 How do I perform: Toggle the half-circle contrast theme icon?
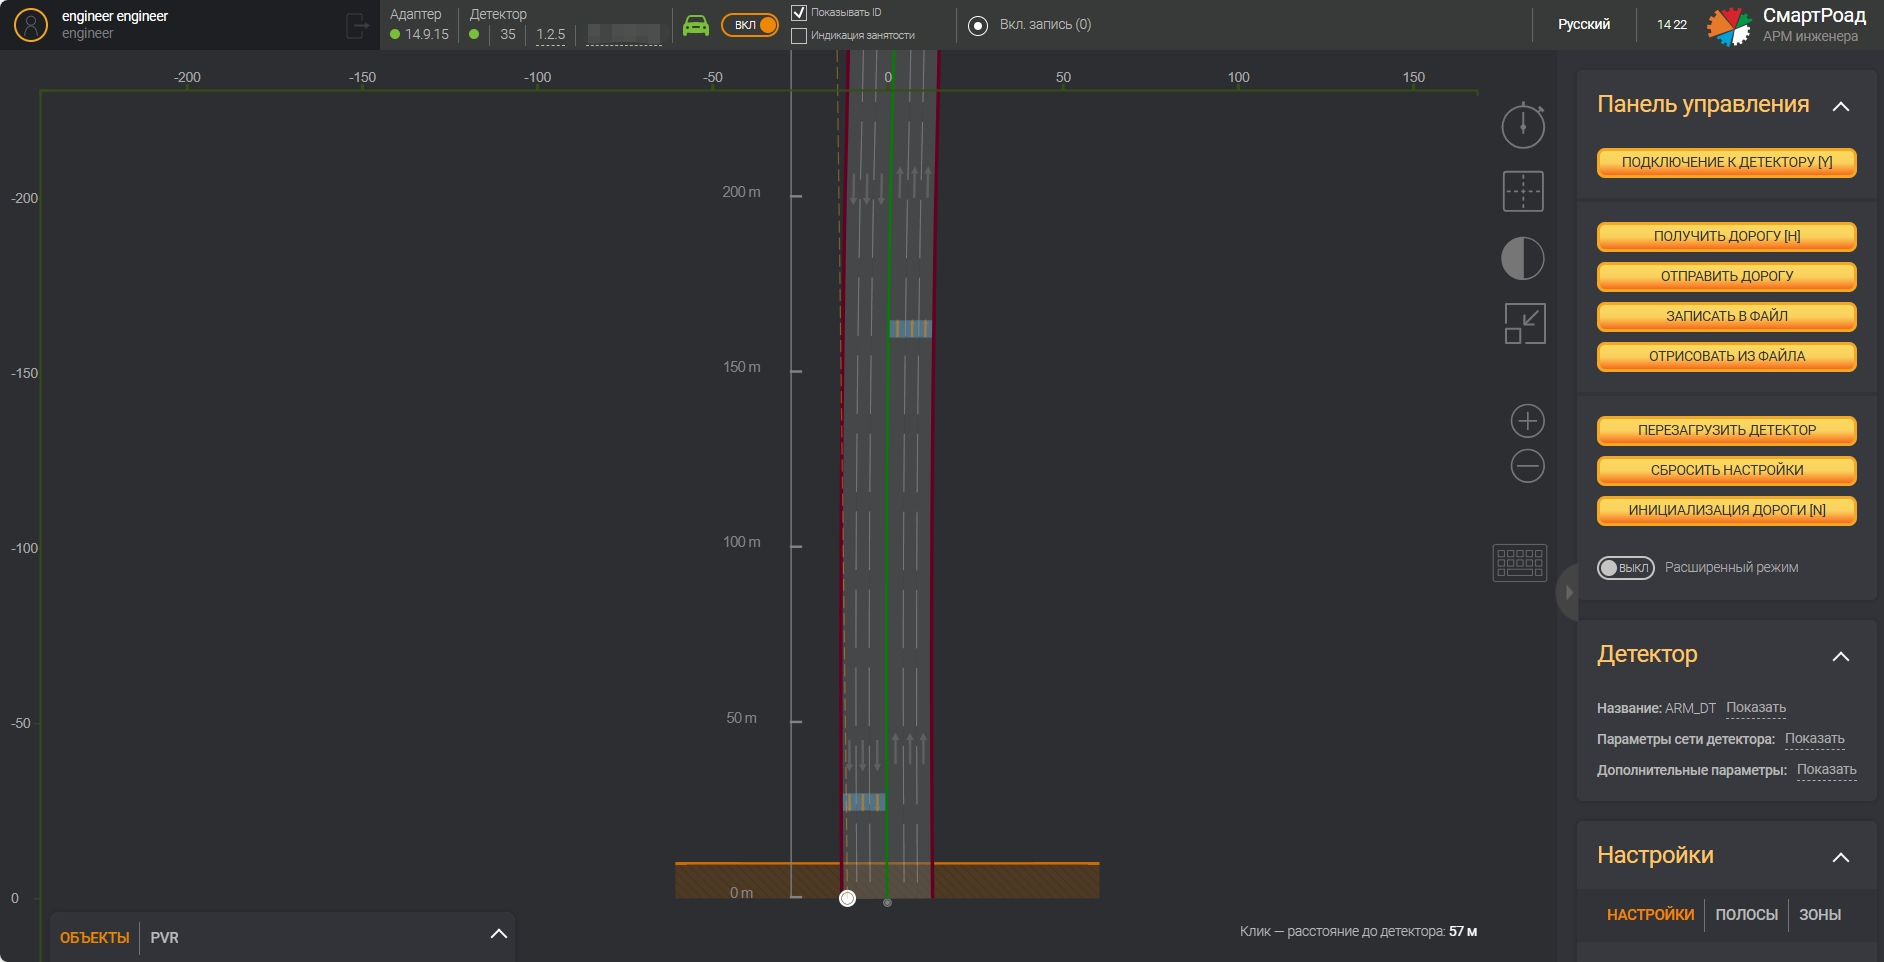point(1522,258)
